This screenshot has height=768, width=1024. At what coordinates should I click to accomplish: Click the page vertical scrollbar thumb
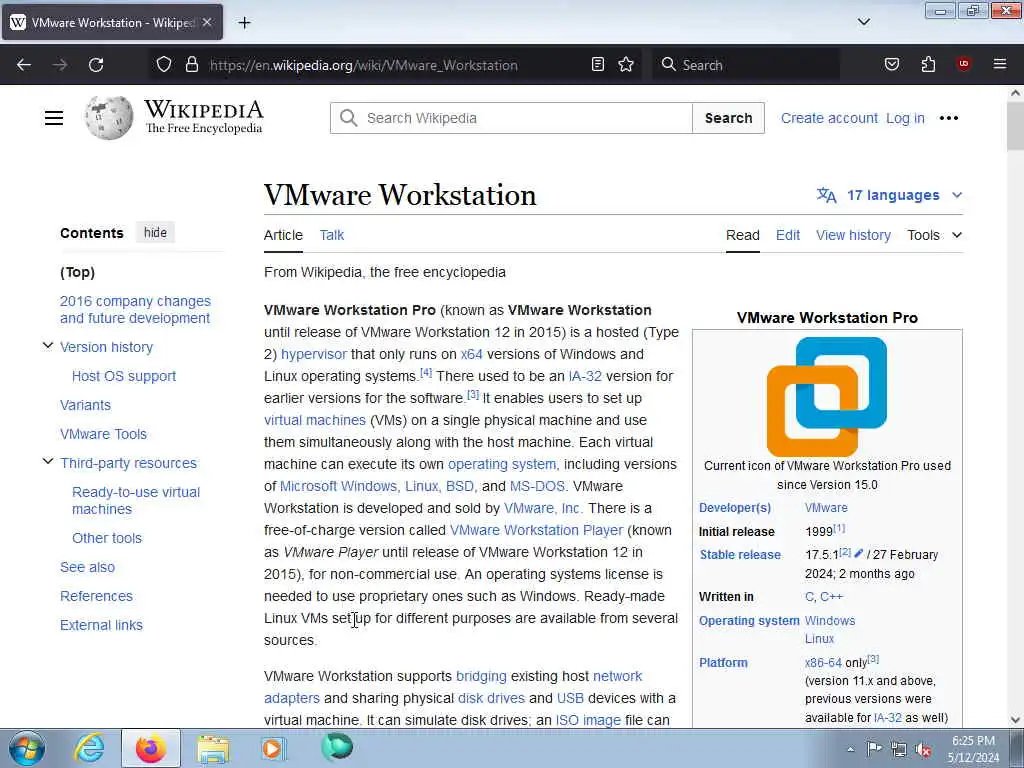tap(1016, 125)
